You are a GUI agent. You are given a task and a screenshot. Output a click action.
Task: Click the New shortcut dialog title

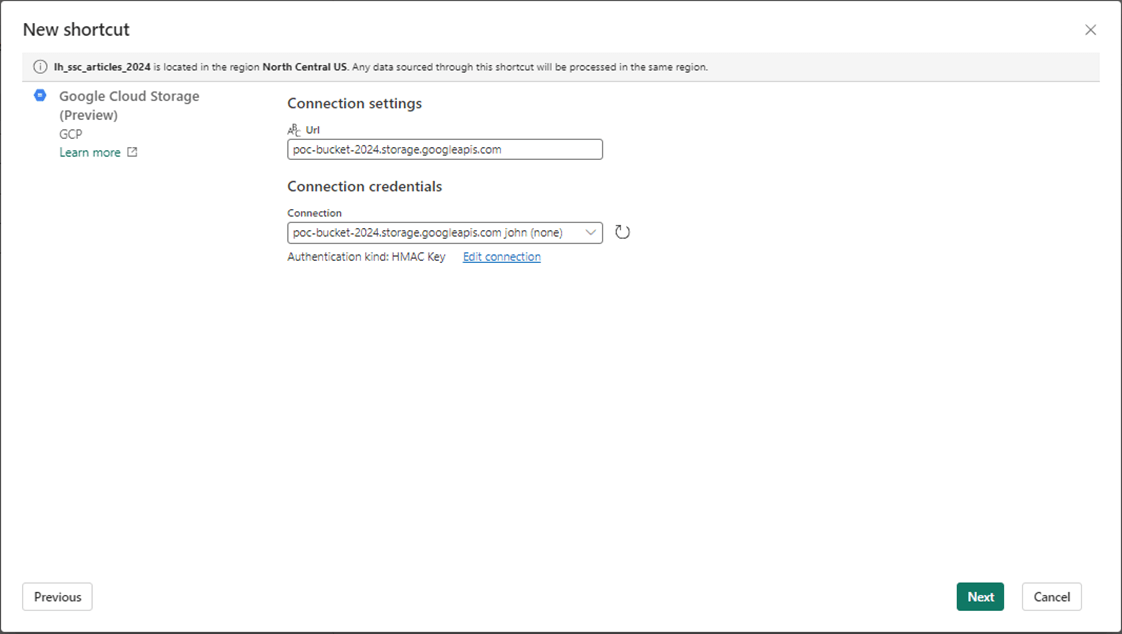[76, 30]
